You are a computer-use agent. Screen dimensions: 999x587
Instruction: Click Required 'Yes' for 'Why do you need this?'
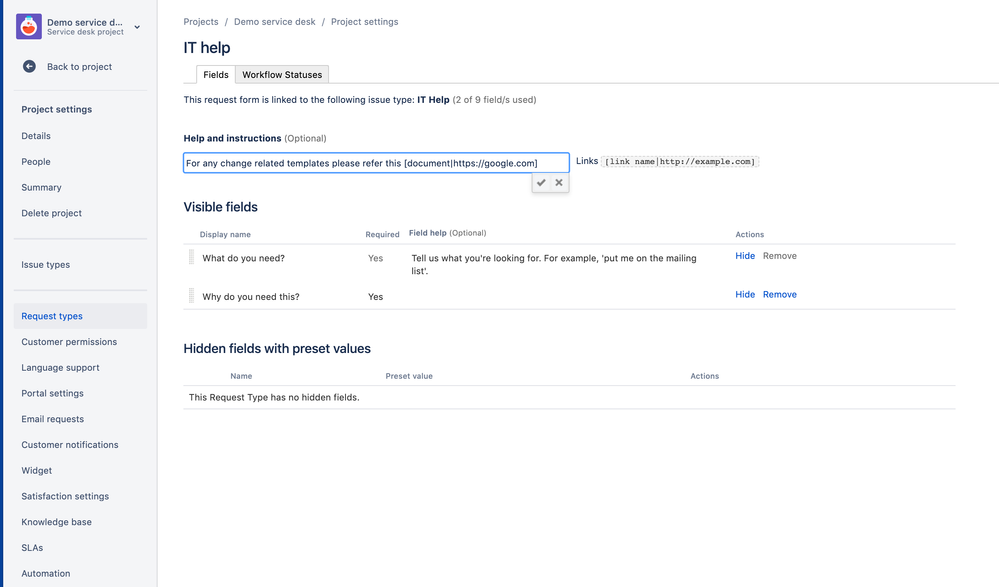pos(375,296)
